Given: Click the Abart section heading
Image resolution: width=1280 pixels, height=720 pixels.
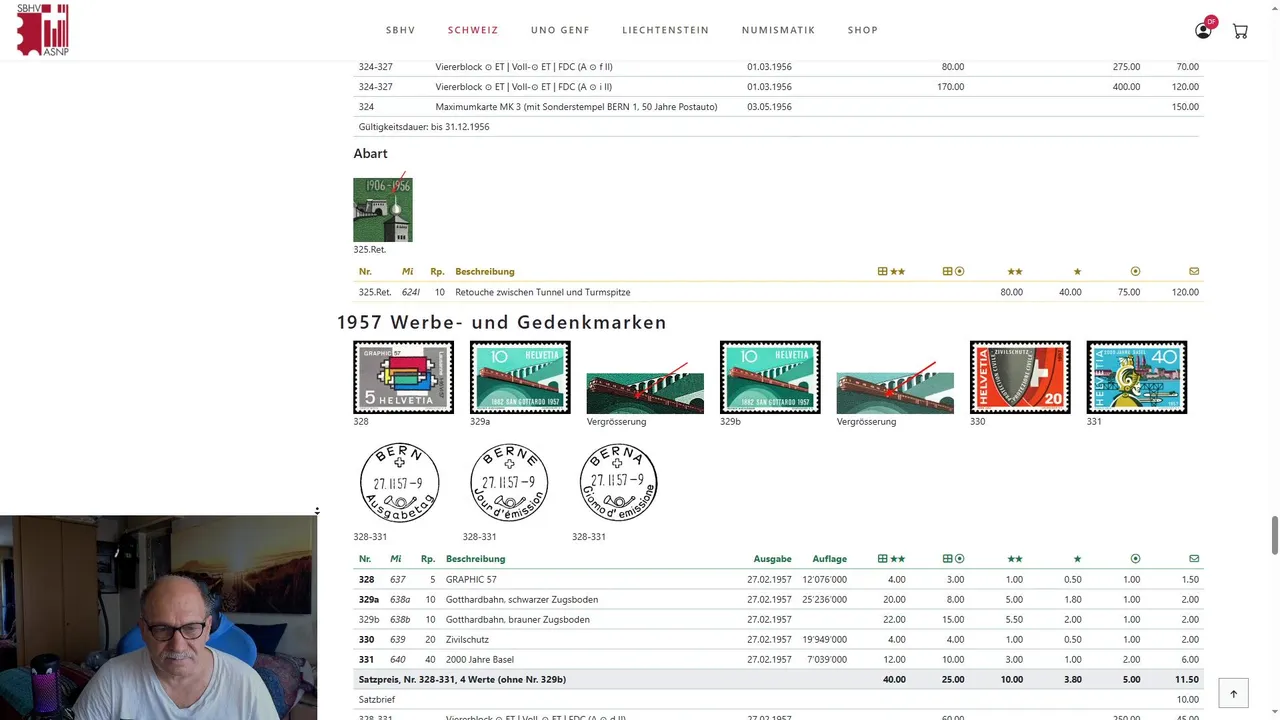Looking at the screenshot, I should tap(370, 153).
